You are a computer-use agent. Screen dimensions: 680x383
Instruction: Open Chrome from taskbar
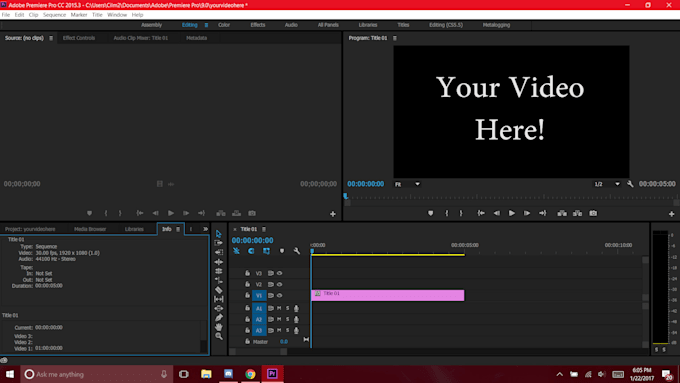pos(250,374)
